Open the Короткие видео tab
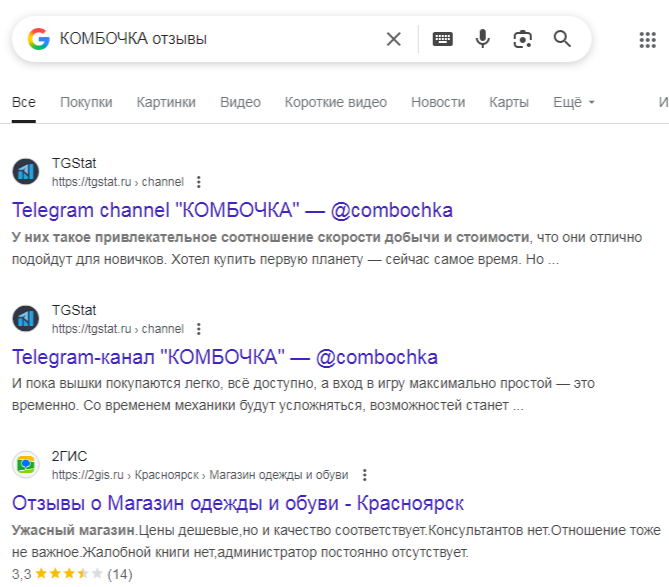The image size is (669, 587). click(x=335, y=102)
